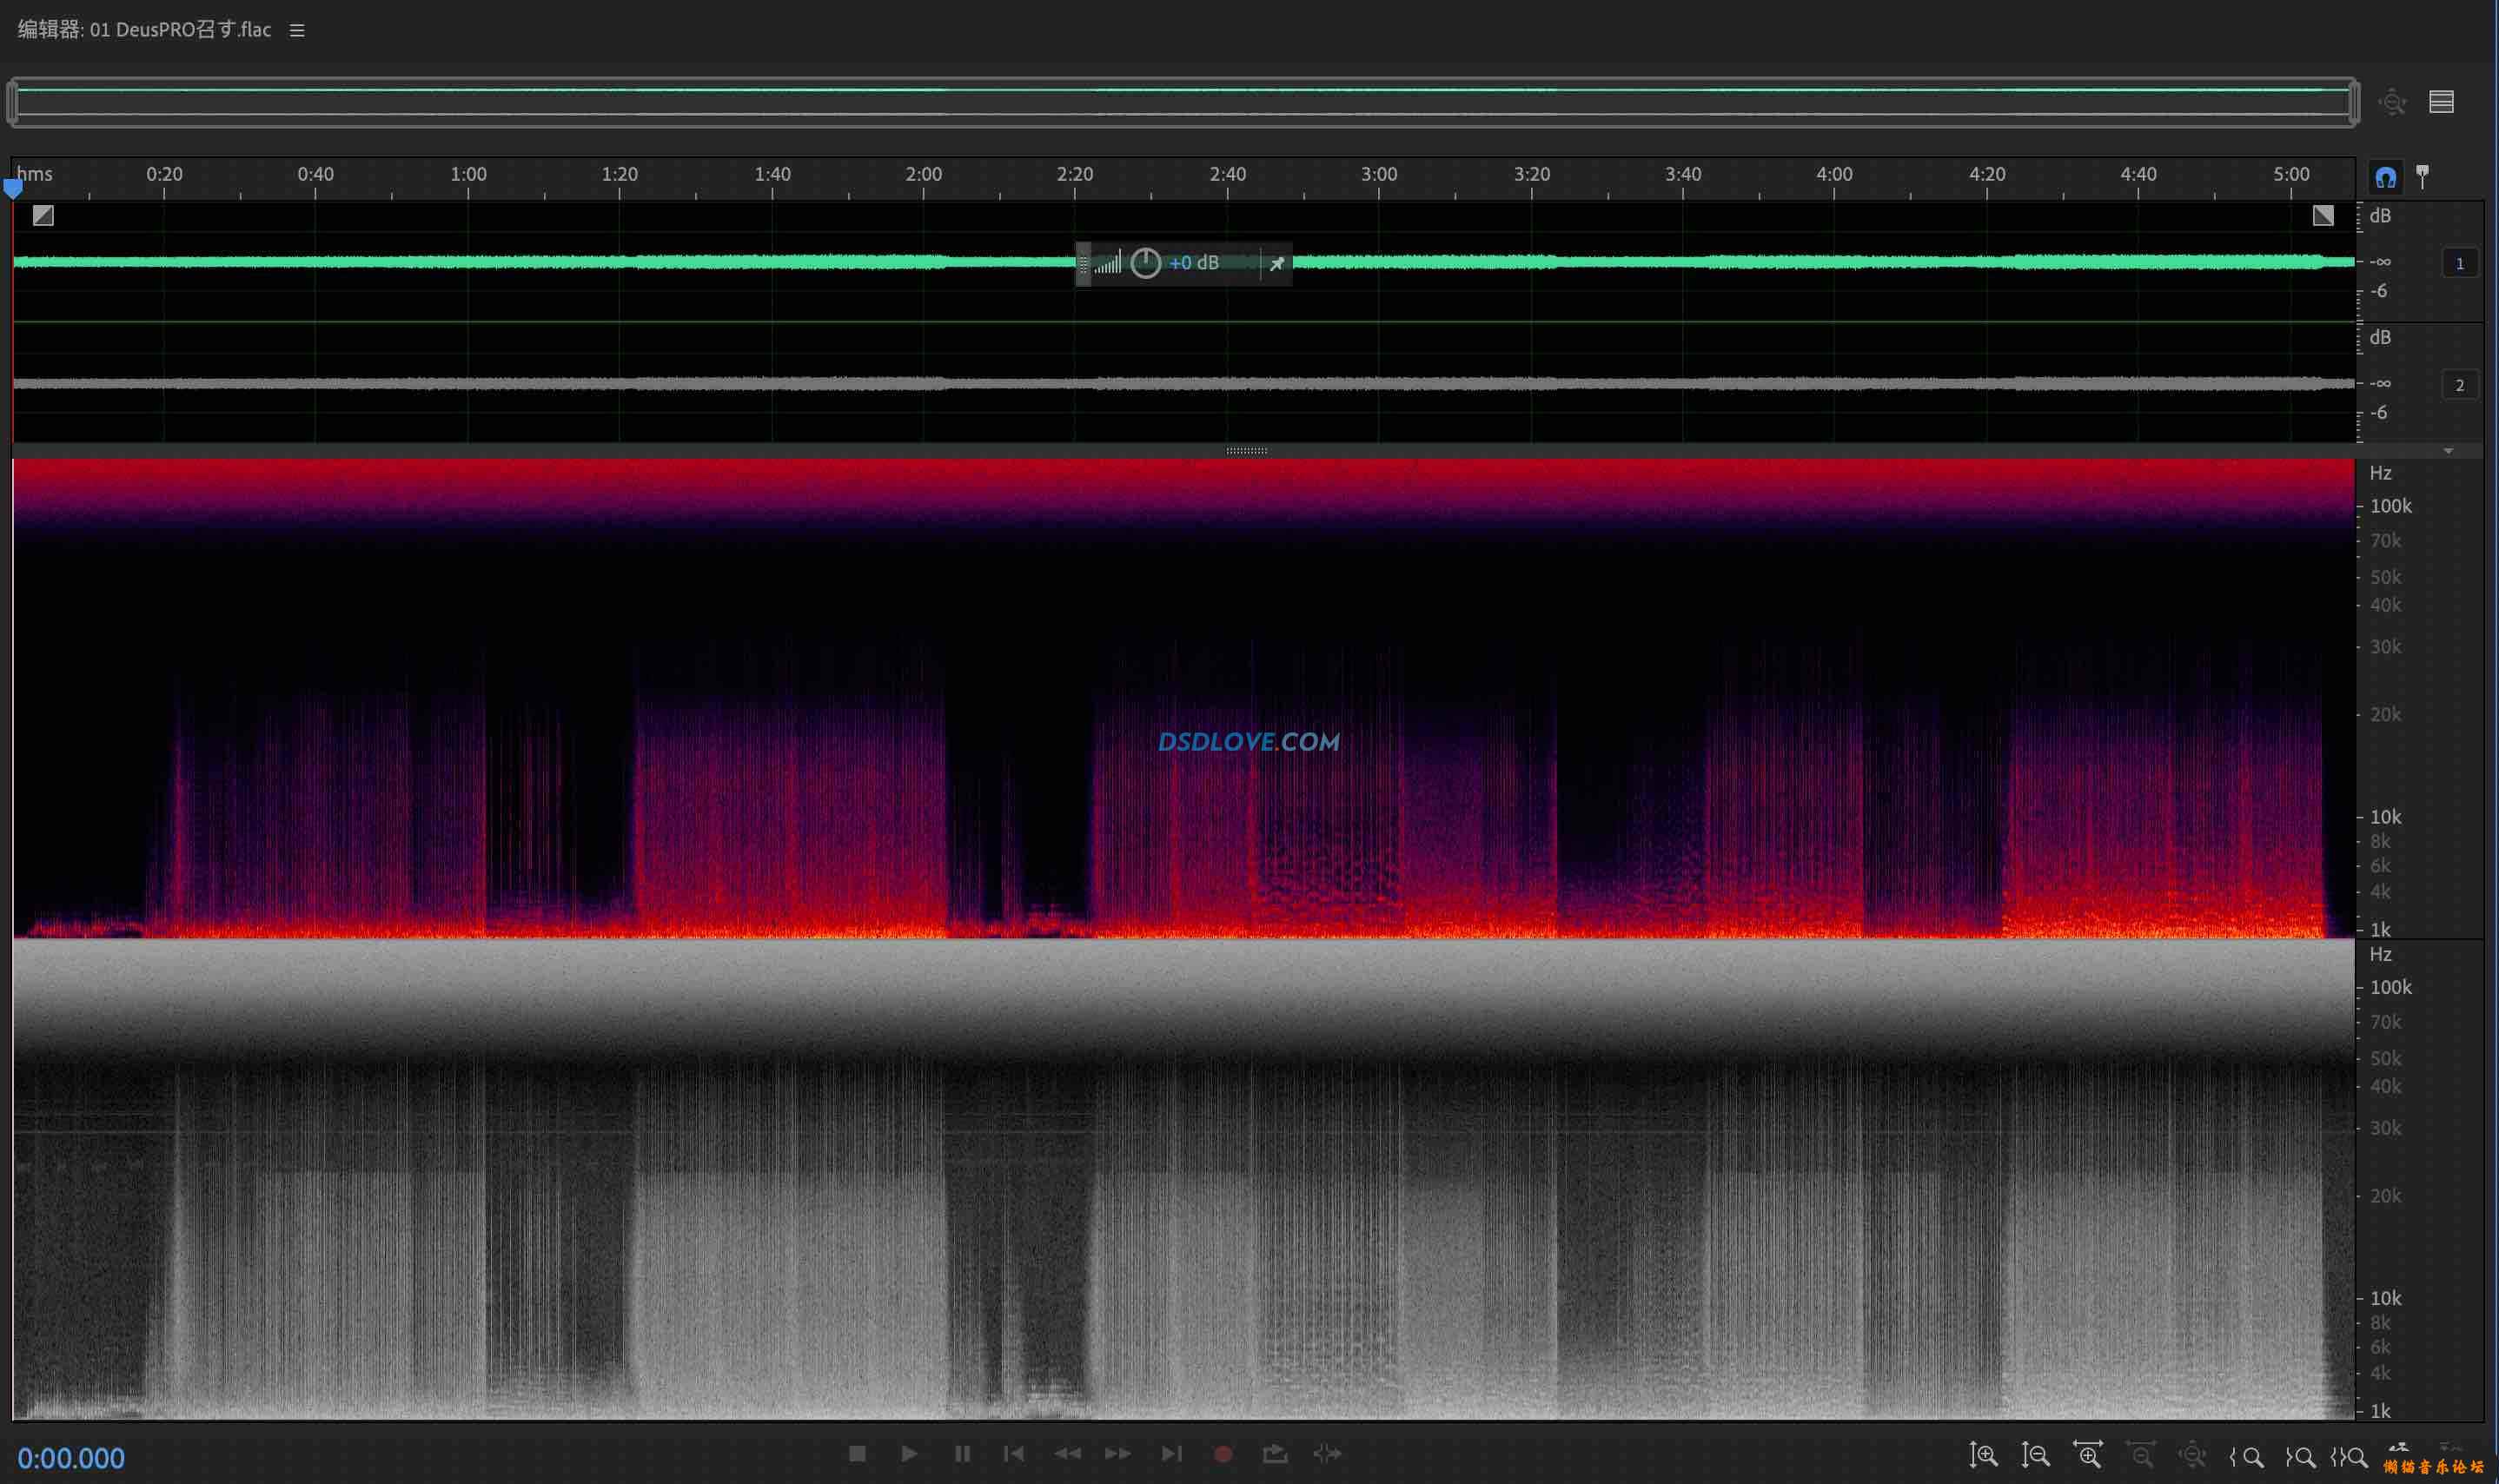The width and height of the screenshot is (2499, 1484).
Task: Pause playback with the Pause button
Action: (x=962, y=1453)
